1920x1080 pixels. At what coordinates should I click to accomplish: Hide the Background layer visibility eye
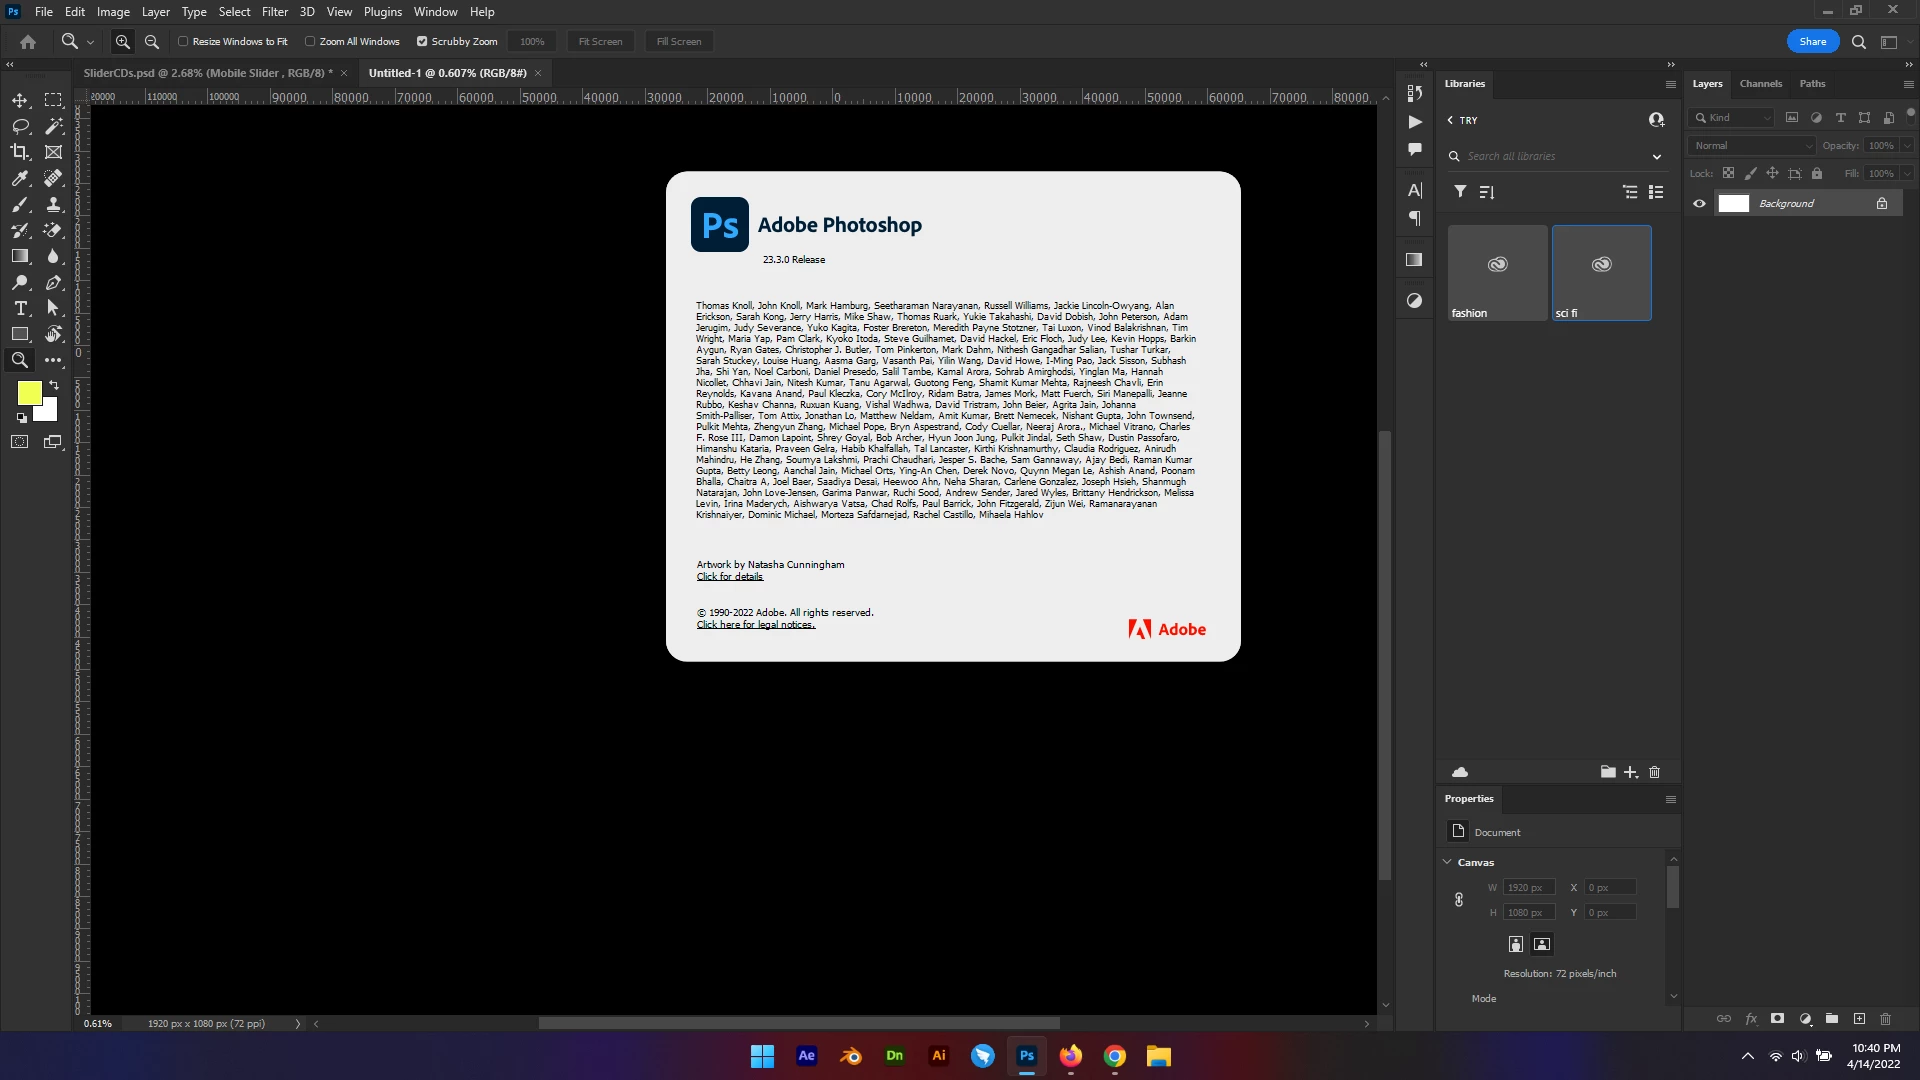pyautogui.click(x=1699, y=204)
